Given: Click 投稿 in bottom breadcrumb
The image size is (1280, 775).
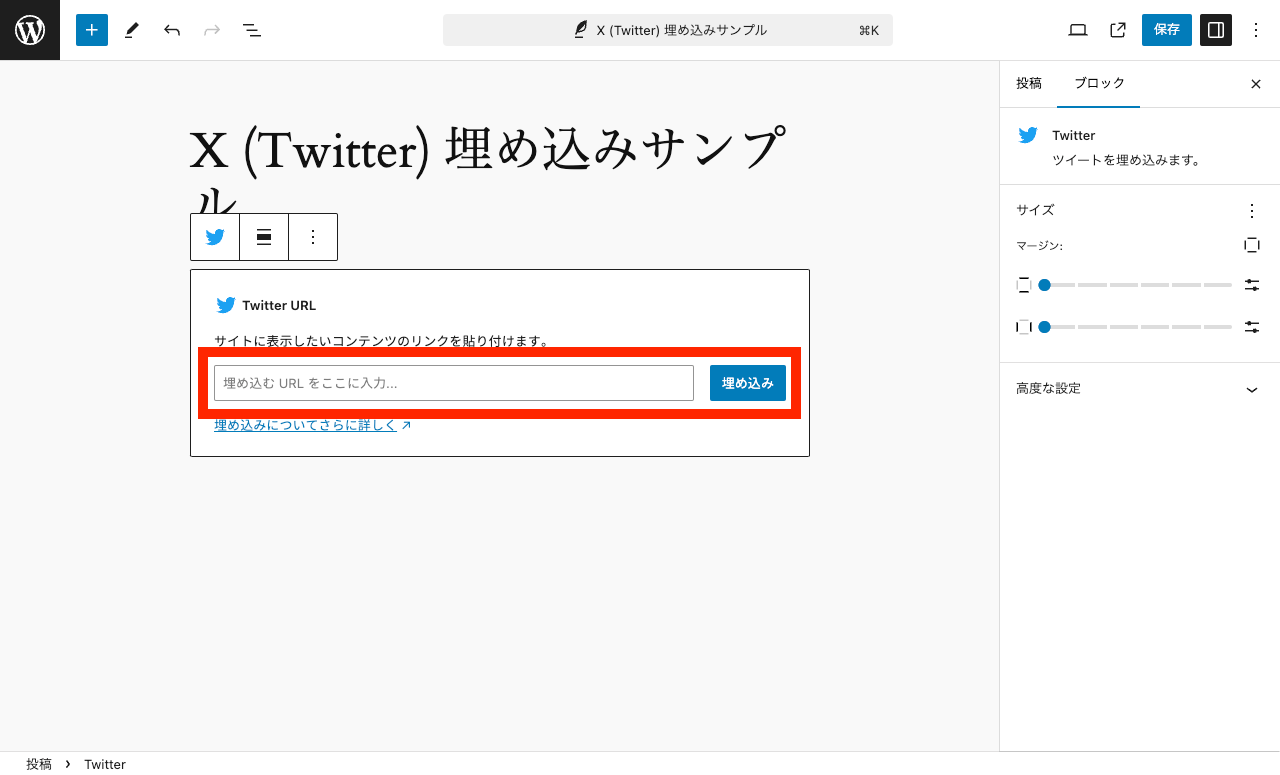Looking at the screenshot, I should click(x=39, y=764).
